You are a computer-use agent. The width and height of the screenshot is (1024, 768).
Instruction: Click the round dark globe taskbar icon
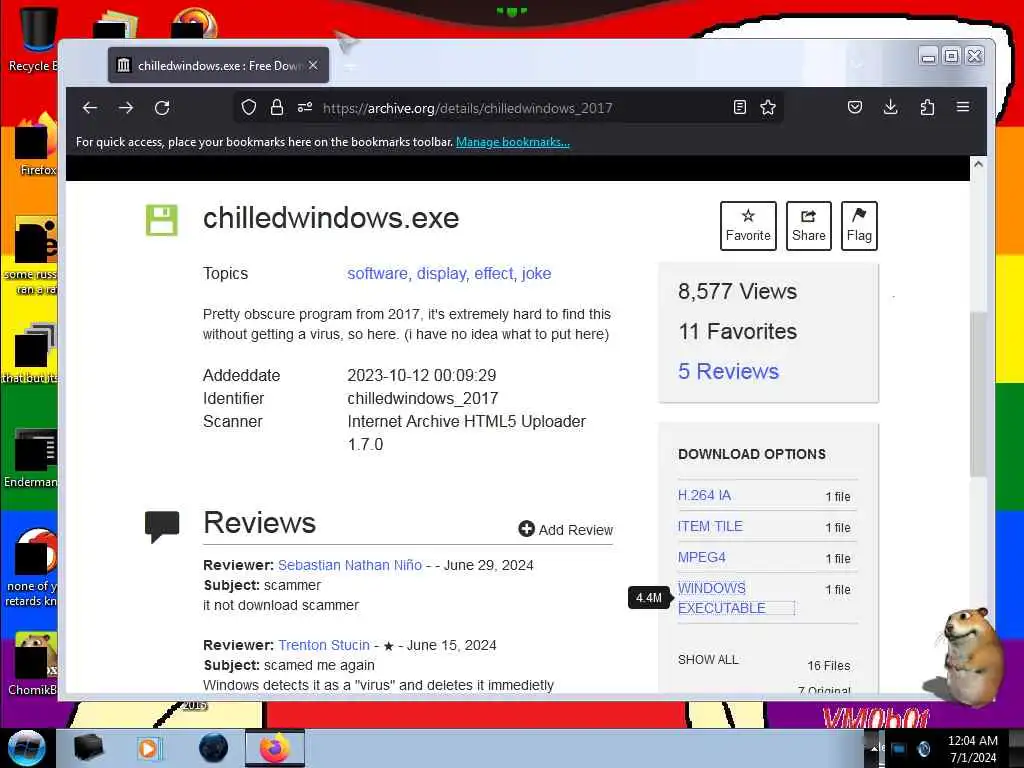coord(213,748)
